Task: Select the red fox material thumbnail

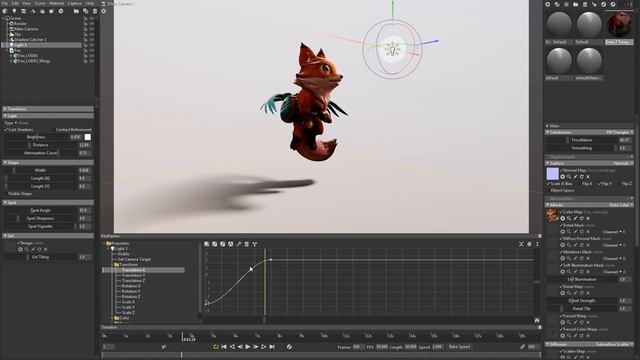Action: (x=620, y=24)
